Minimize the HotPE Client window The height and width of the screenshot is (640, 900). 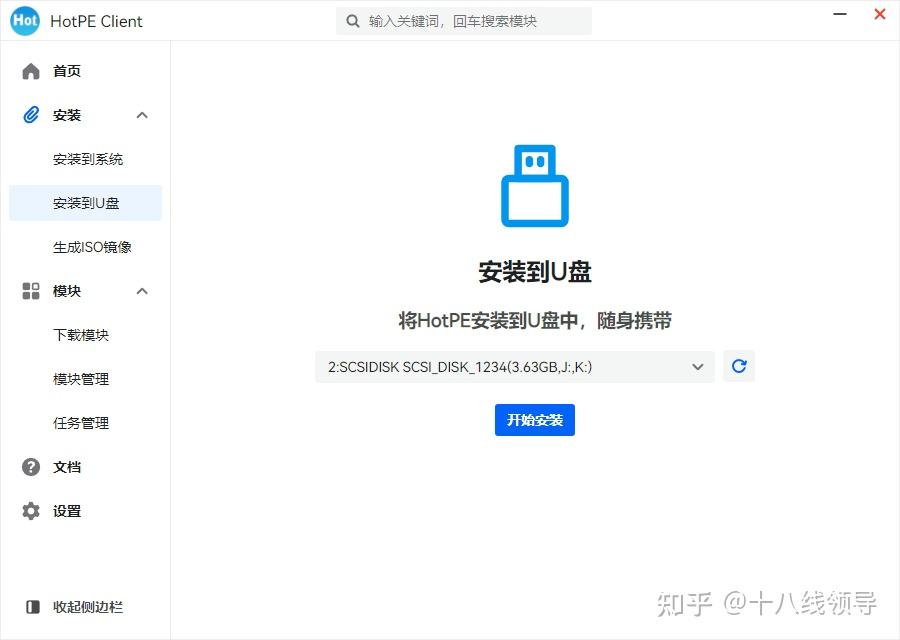coord(840,14)
